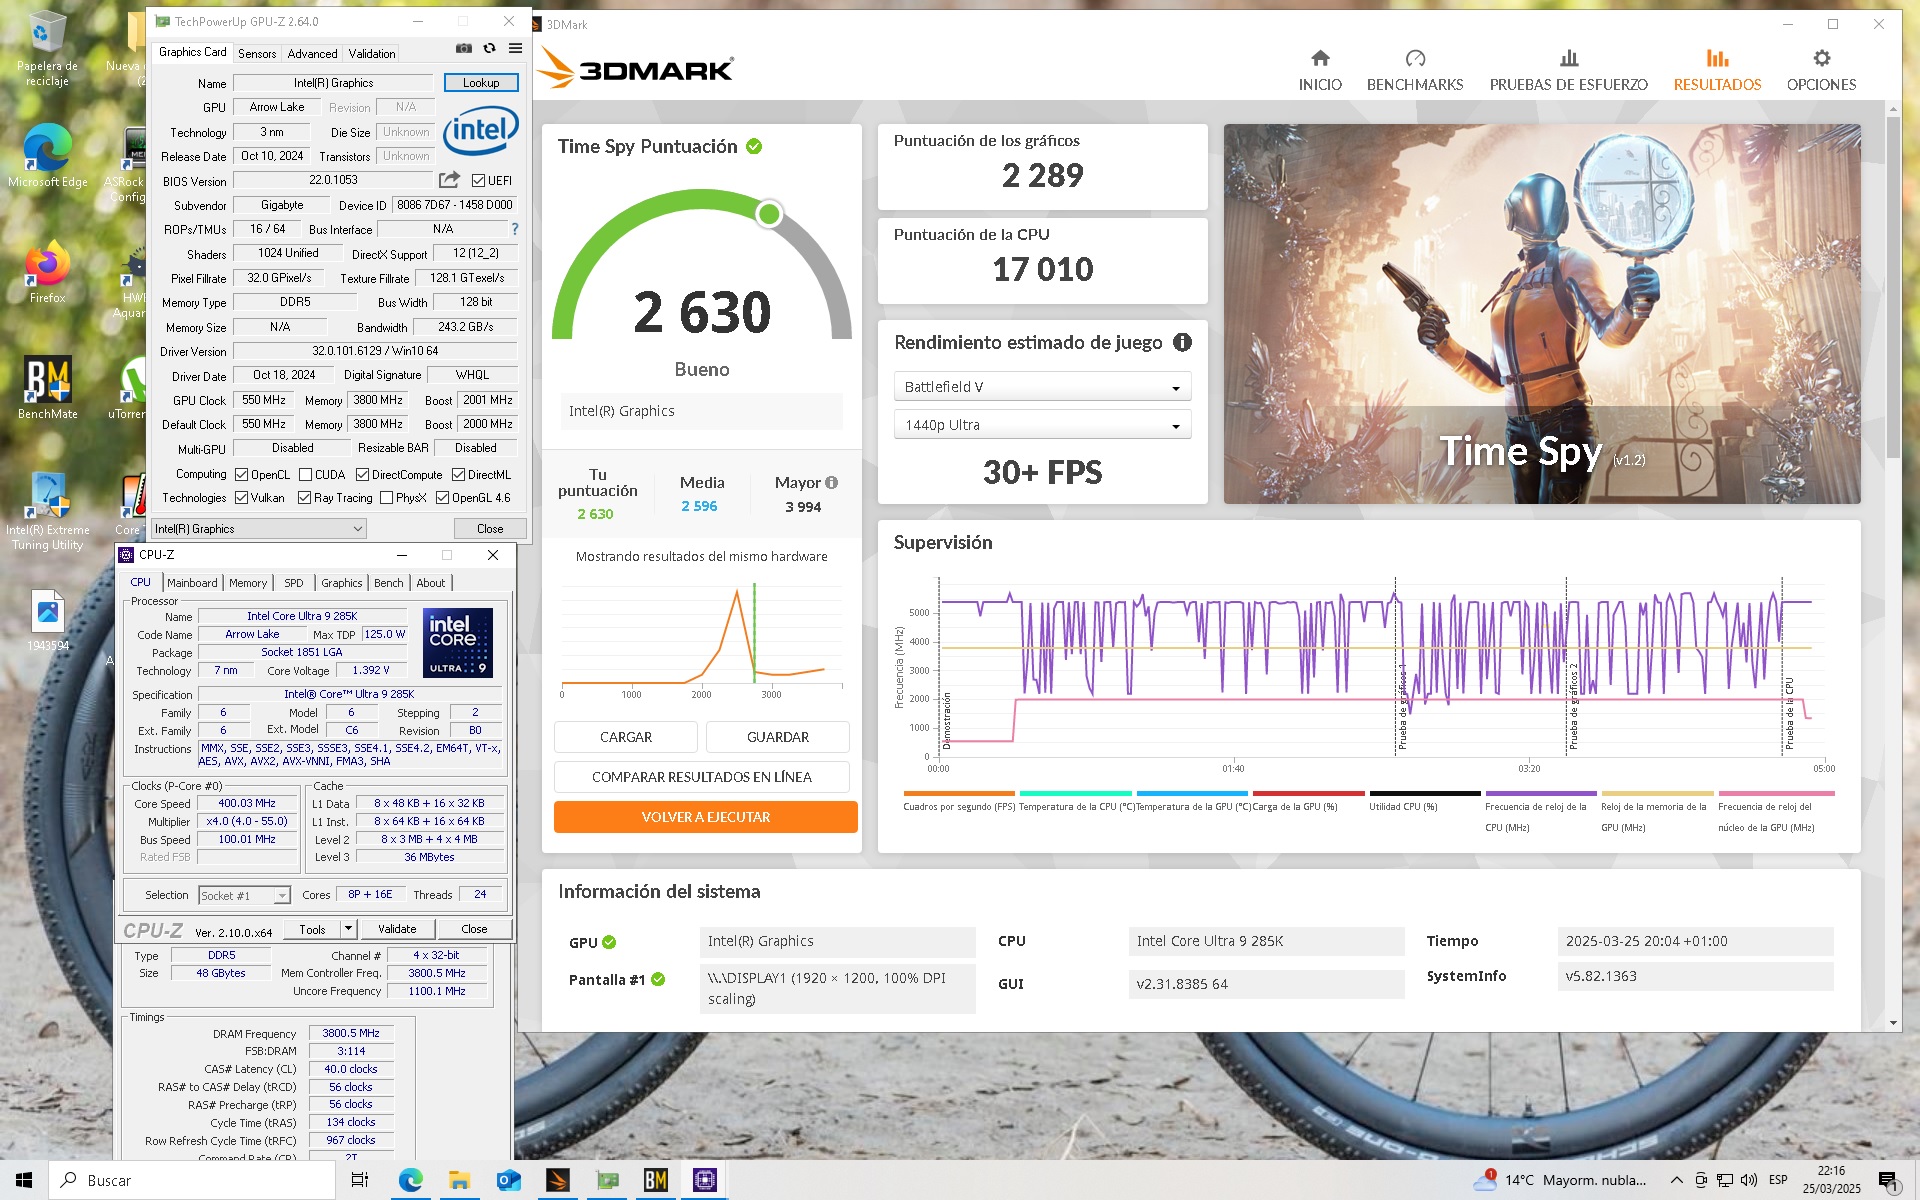Click Windows Start button
Screen dimensions: 1920x1200
[x=24, y=1180]
